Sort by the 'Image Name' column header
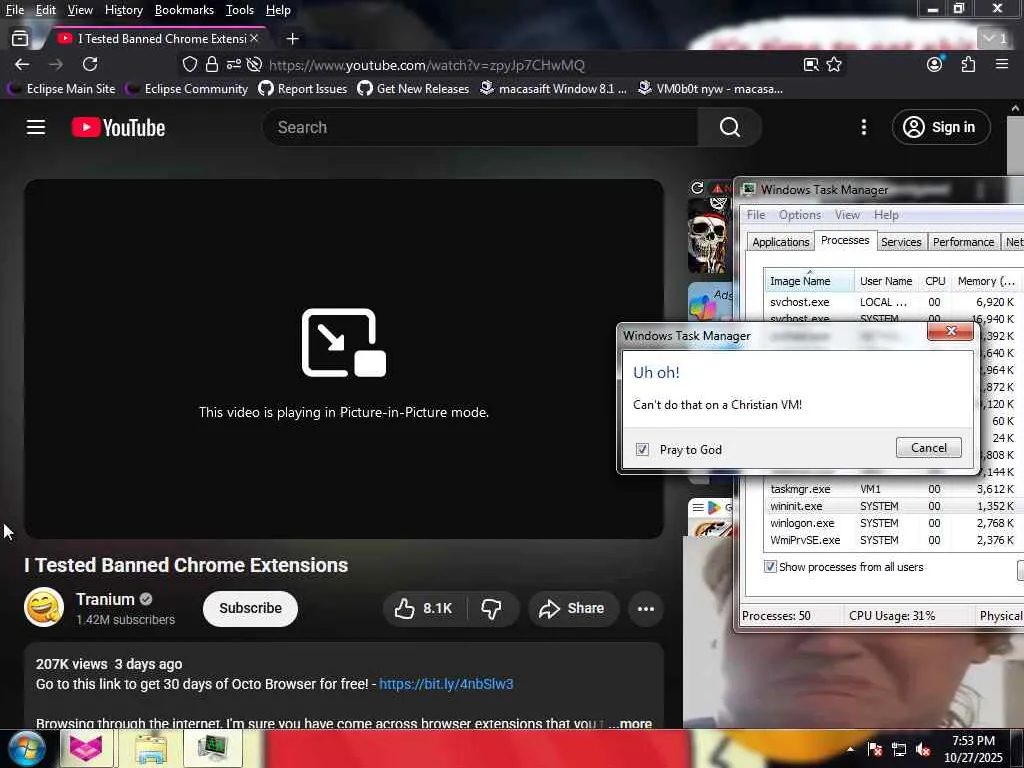The height and width of the screenshot is (768, 1024). (x=808, y=281)
